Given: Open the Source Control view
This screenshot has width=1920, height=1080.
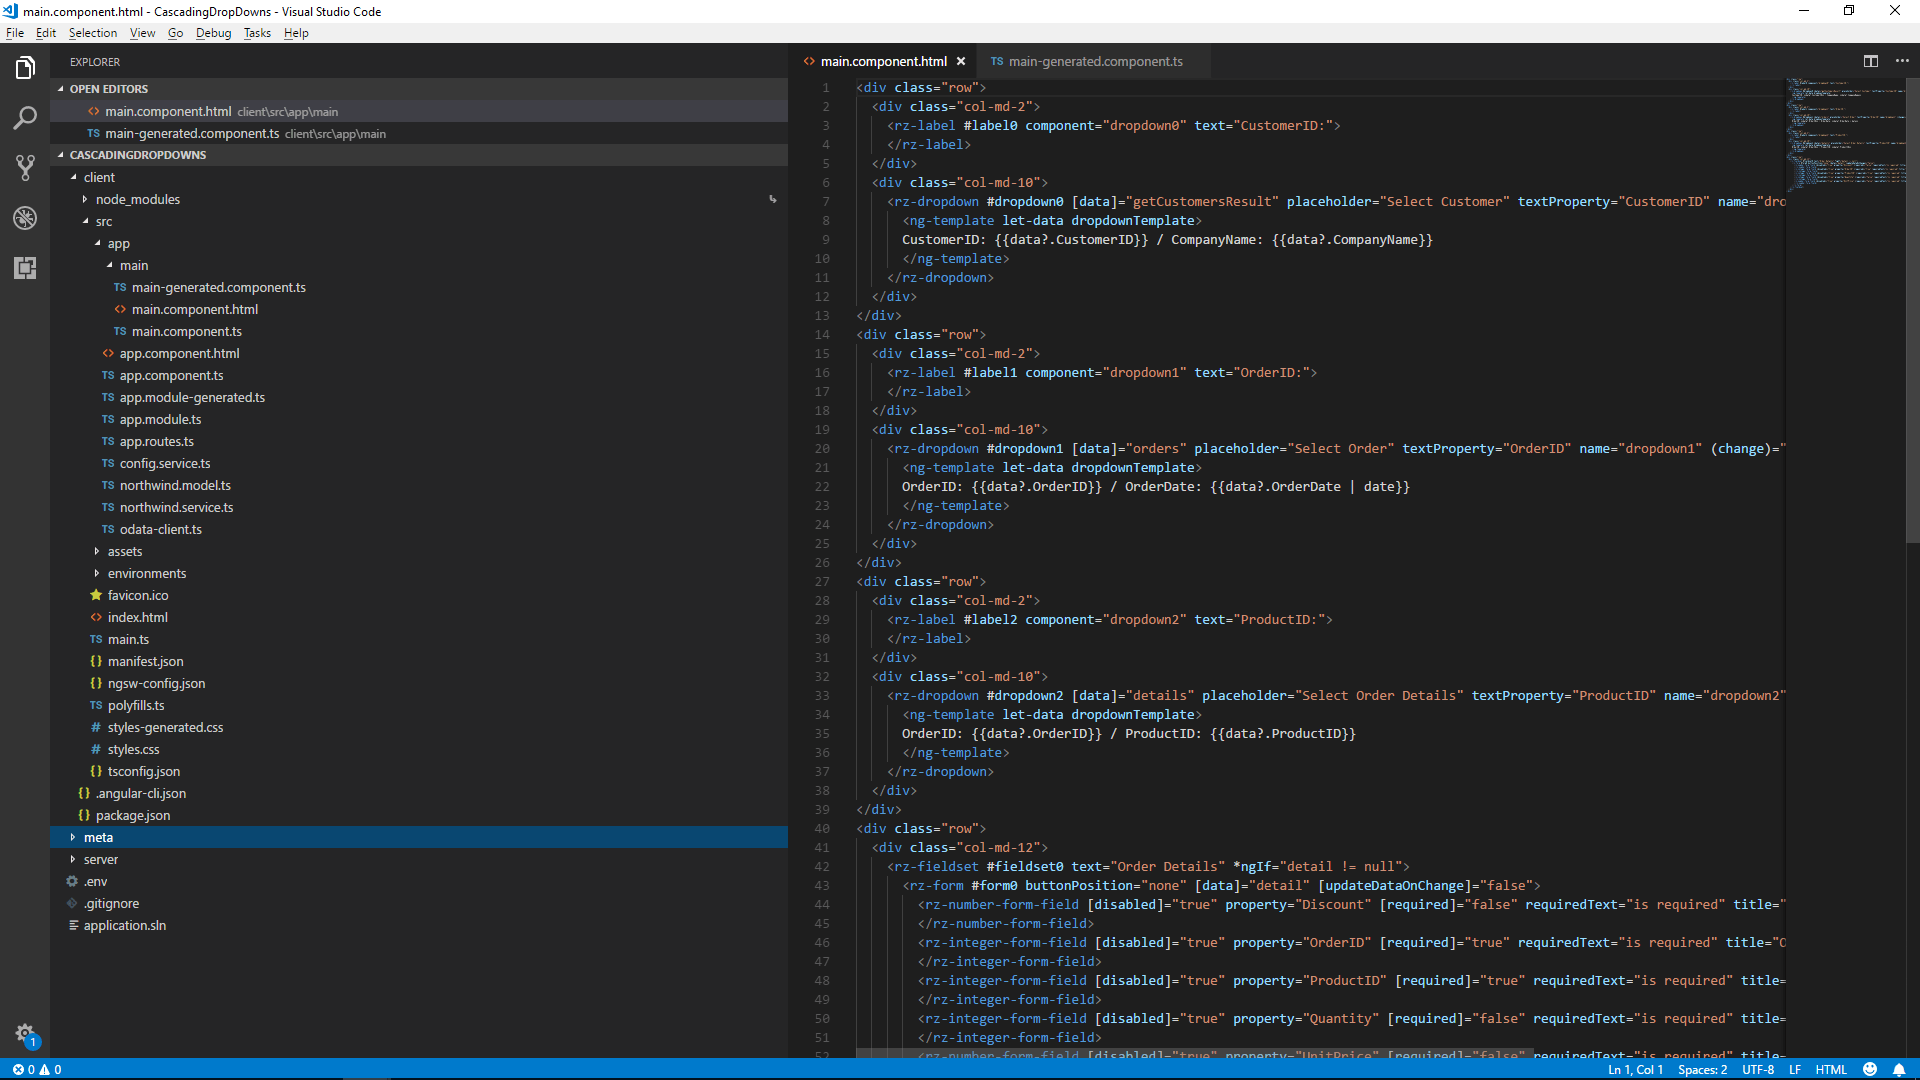Looking at the screenshot, I should 25,168.
